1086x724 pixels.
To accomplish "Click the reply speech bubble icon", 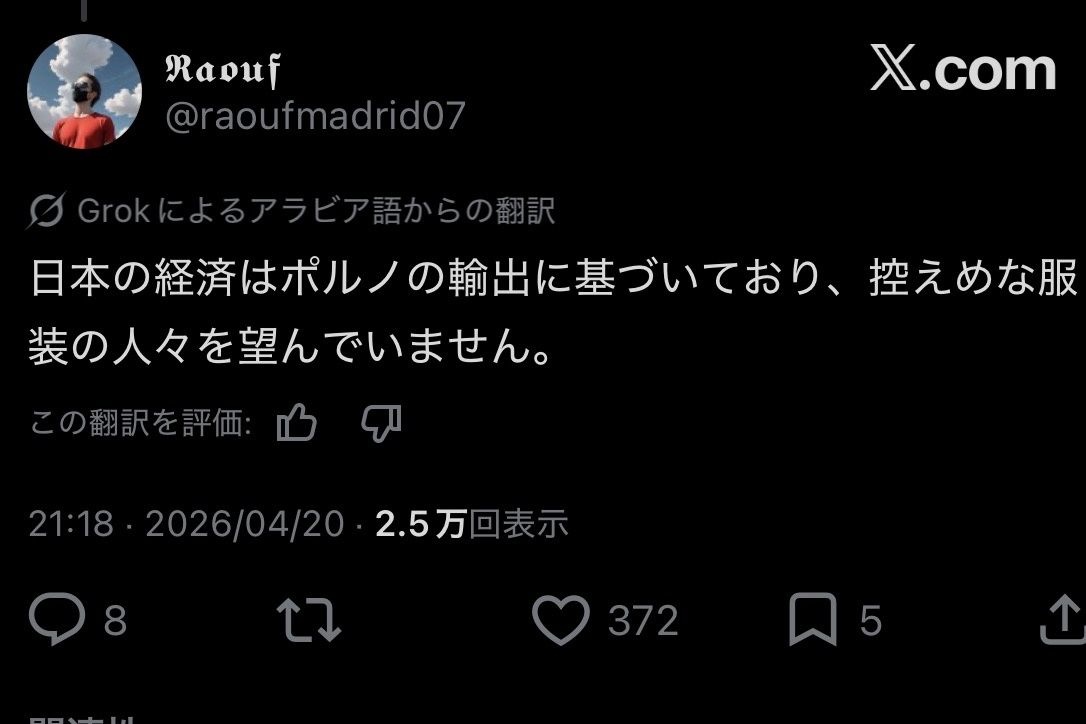I will 57,619.
